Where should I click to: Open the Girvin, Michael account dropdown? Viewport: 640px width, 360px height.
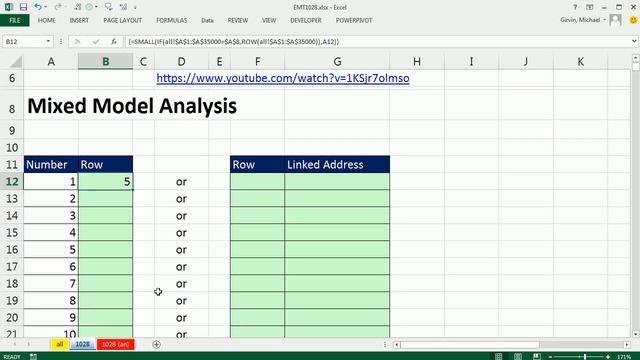[604, 20]
